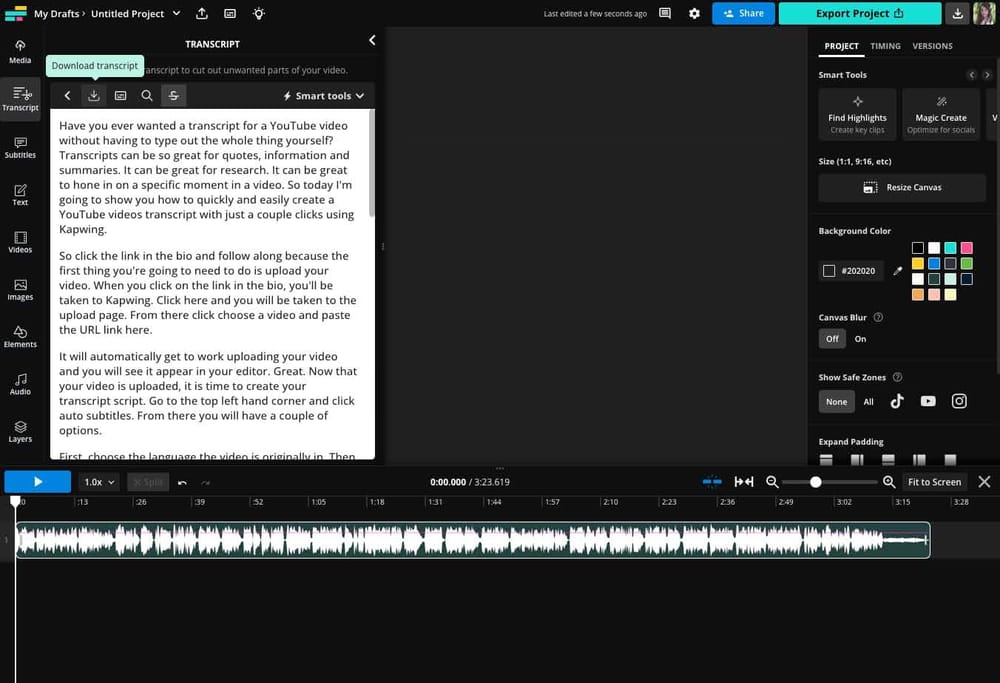Viewport: 1000px width, 683px height.
Task: Click the download transcript icon
Action: click(93, 95)
